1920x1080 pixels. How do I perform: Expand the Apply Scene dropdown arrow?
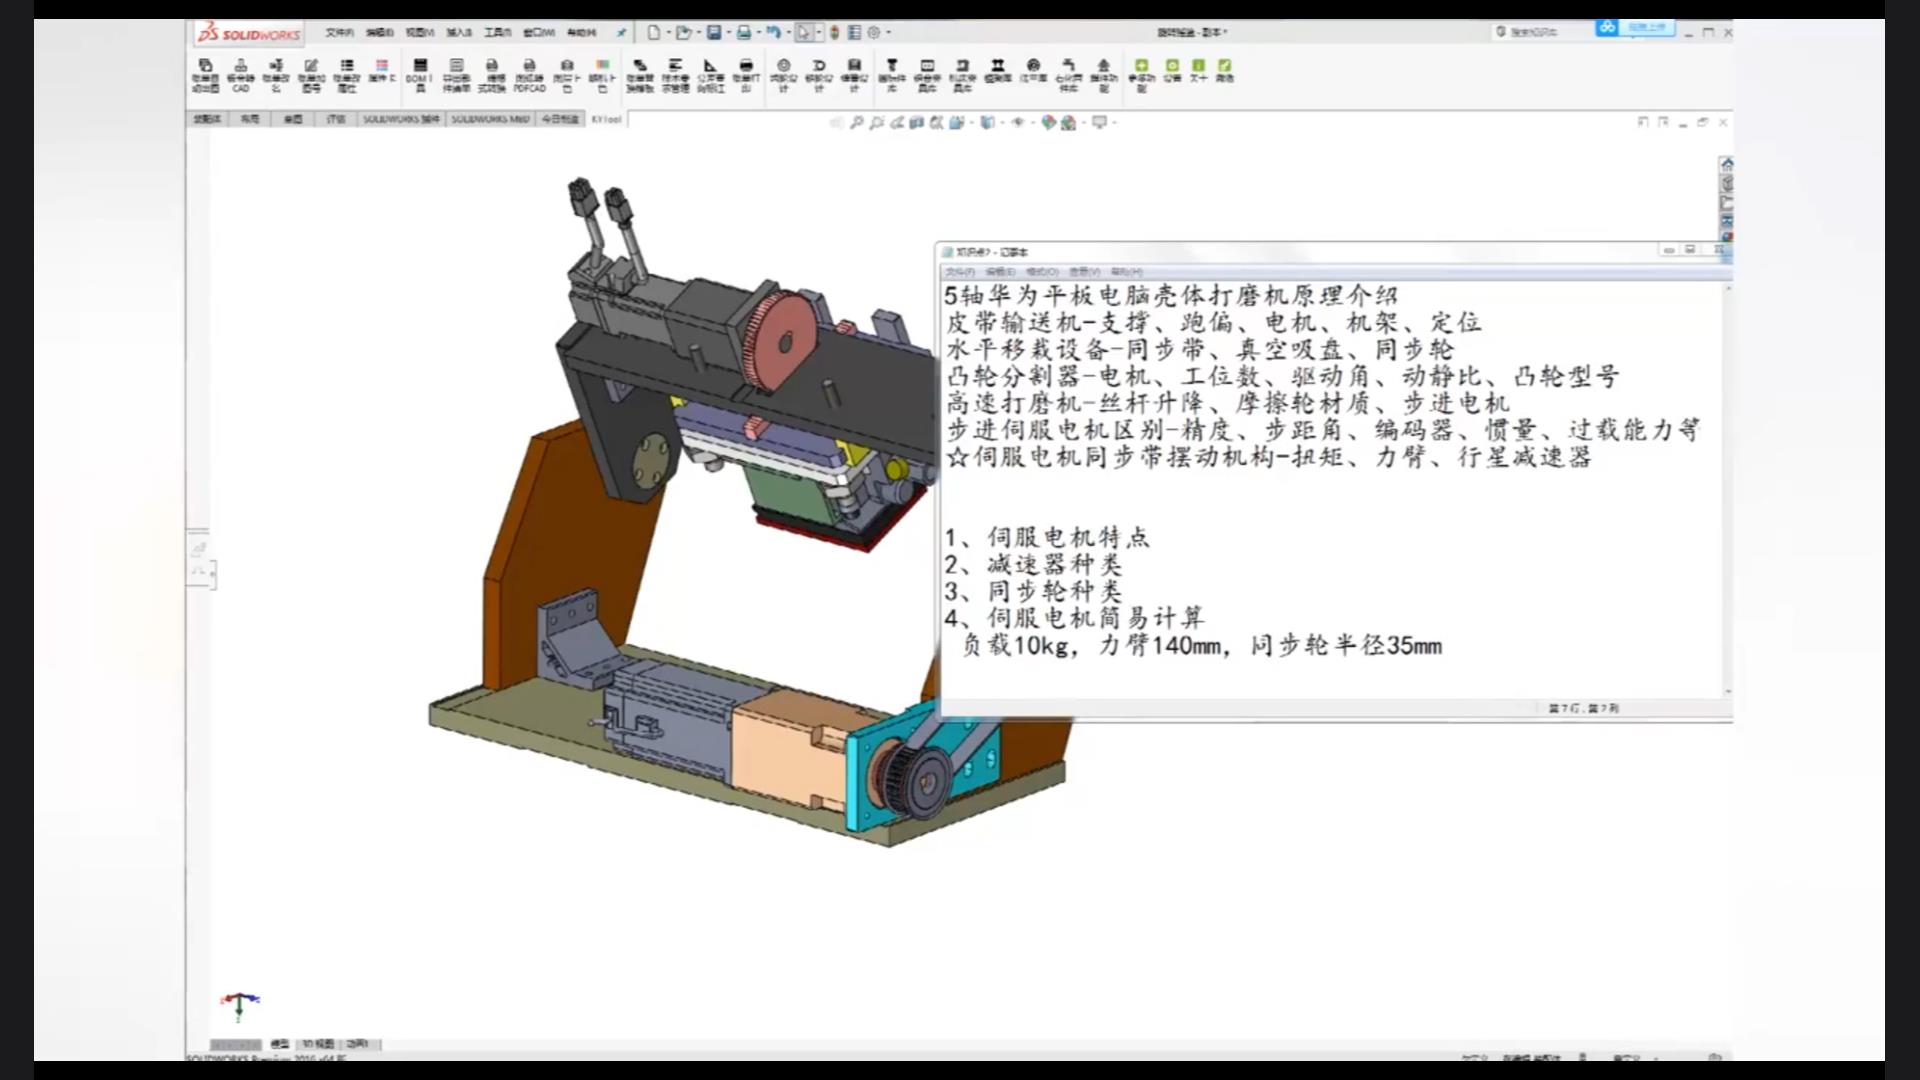pyautogui.click(x=1082, y=123)
